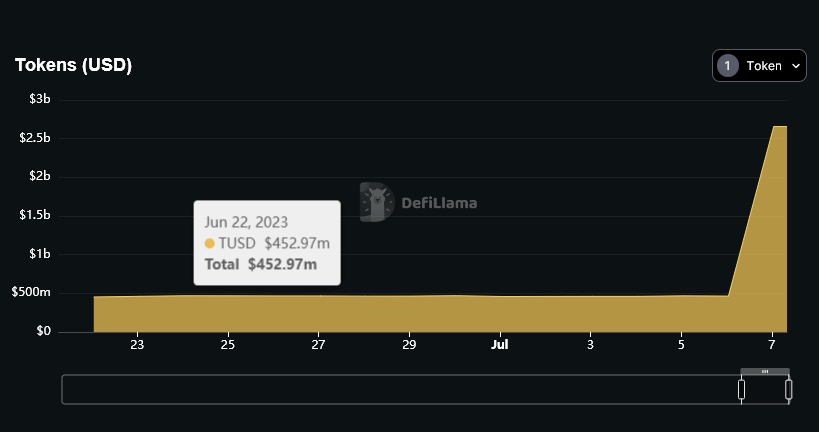Click the 23 date label on x-axis
This screenshot has height=432, width=819.
137,346
